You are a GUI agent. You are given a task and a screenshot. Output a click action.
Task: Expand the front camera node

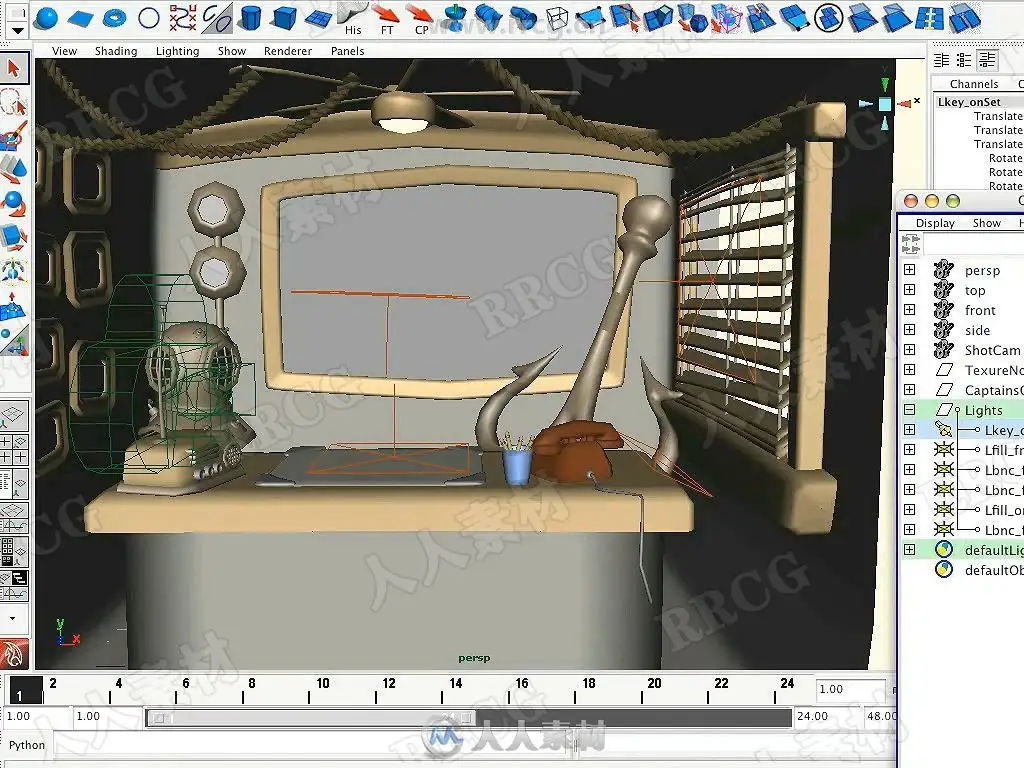[909, 310]
